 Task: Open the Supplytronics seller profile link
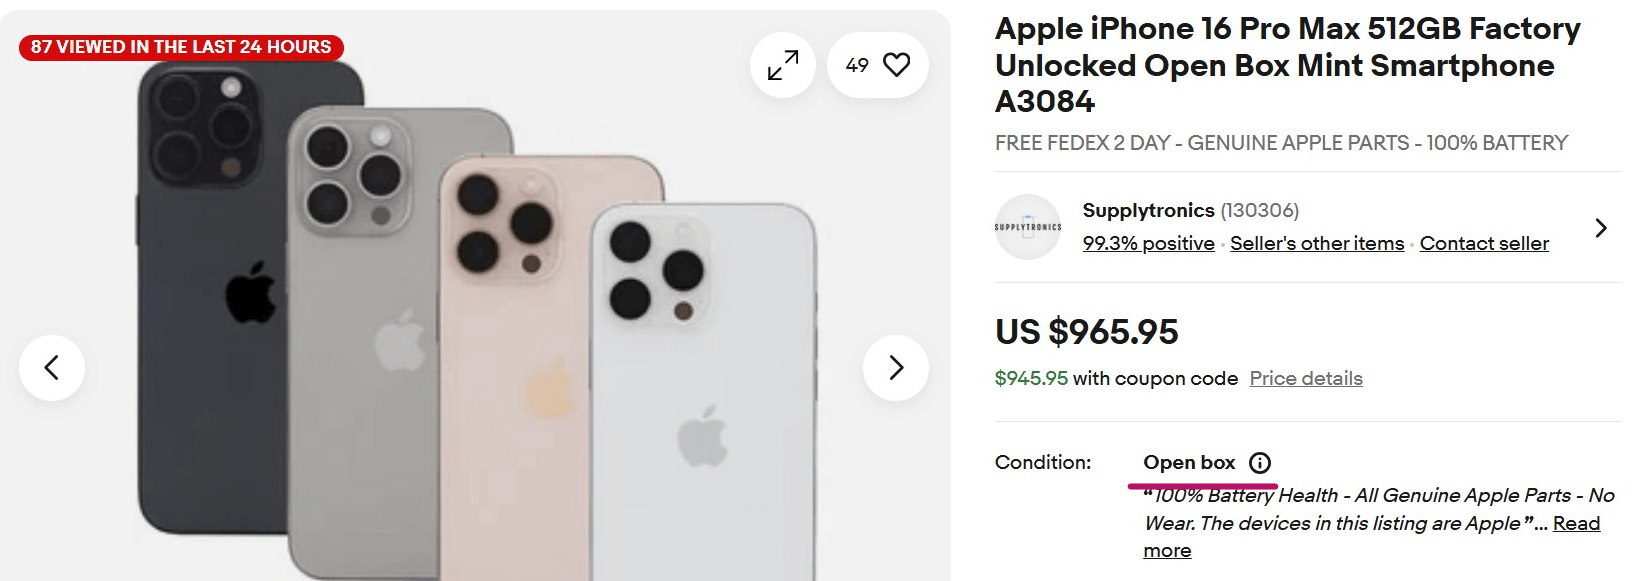point(1148,210)
